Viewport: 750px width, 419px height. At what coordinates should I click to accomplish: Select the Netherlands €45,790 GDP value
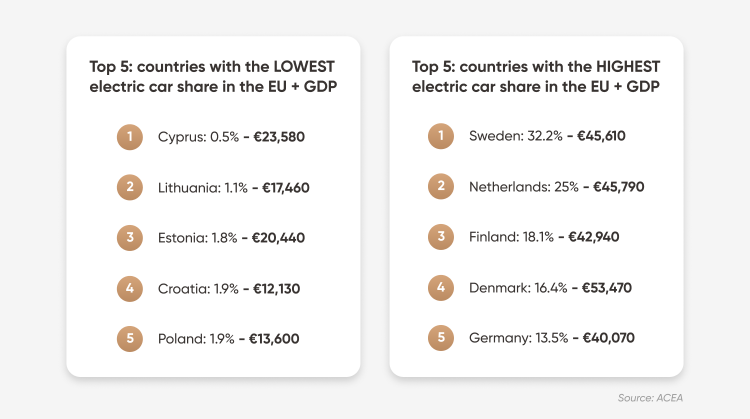[618, 187]
